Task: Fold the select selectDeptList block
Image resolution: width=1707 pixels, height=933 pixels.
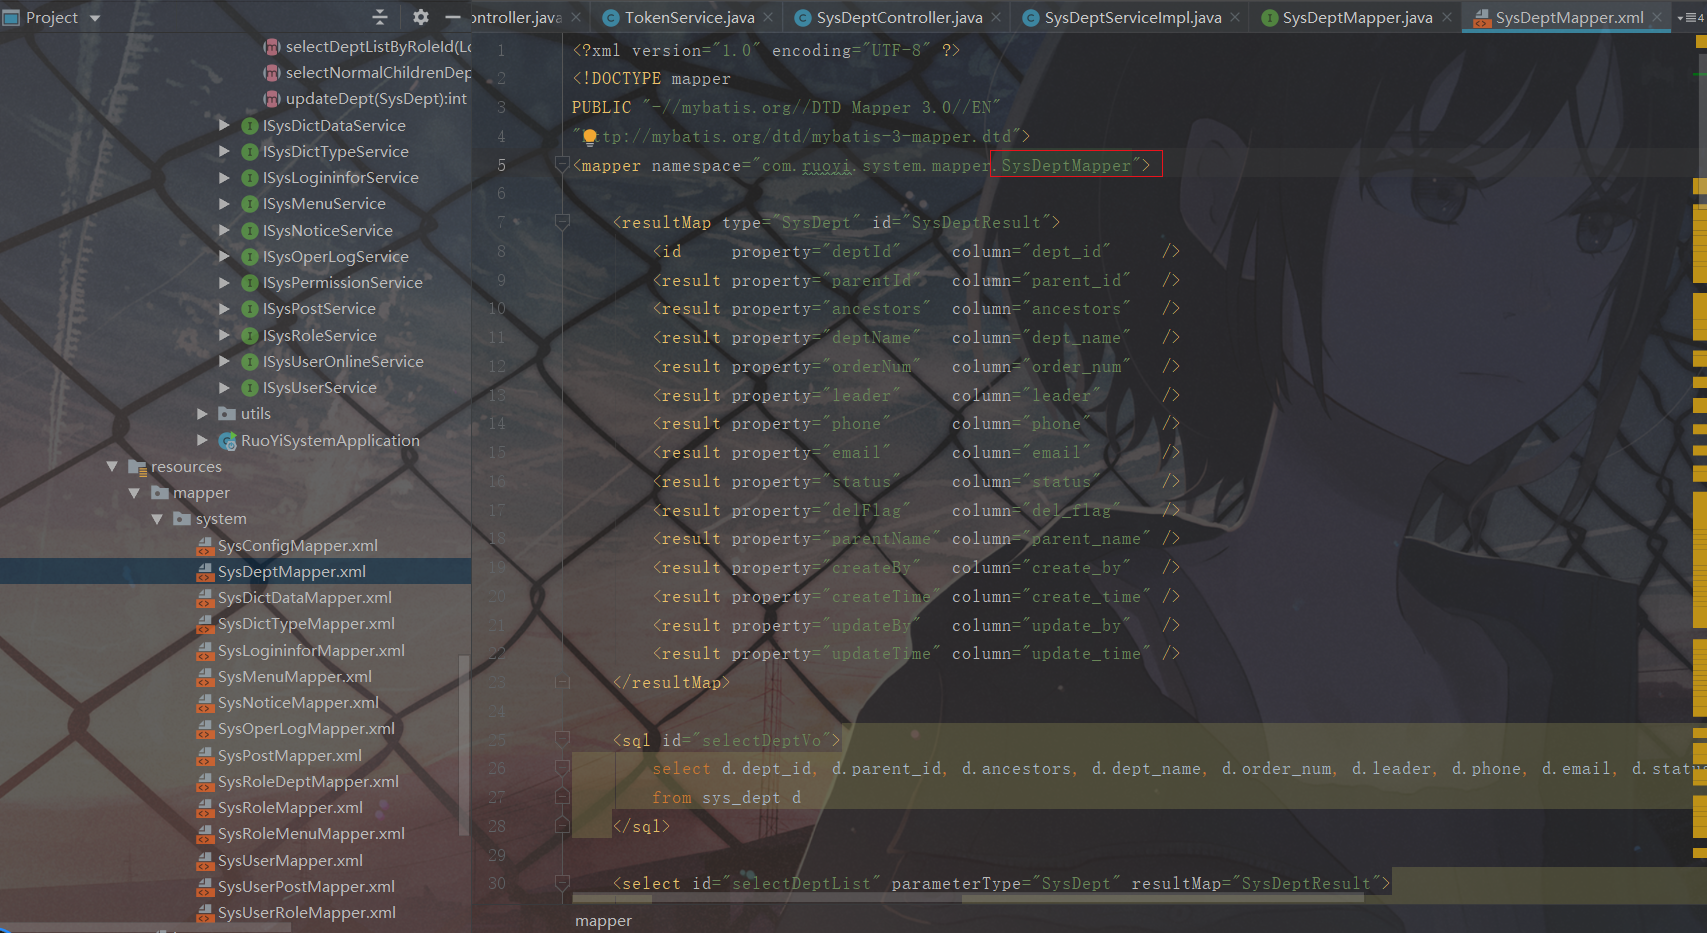Action: (562, 883)
